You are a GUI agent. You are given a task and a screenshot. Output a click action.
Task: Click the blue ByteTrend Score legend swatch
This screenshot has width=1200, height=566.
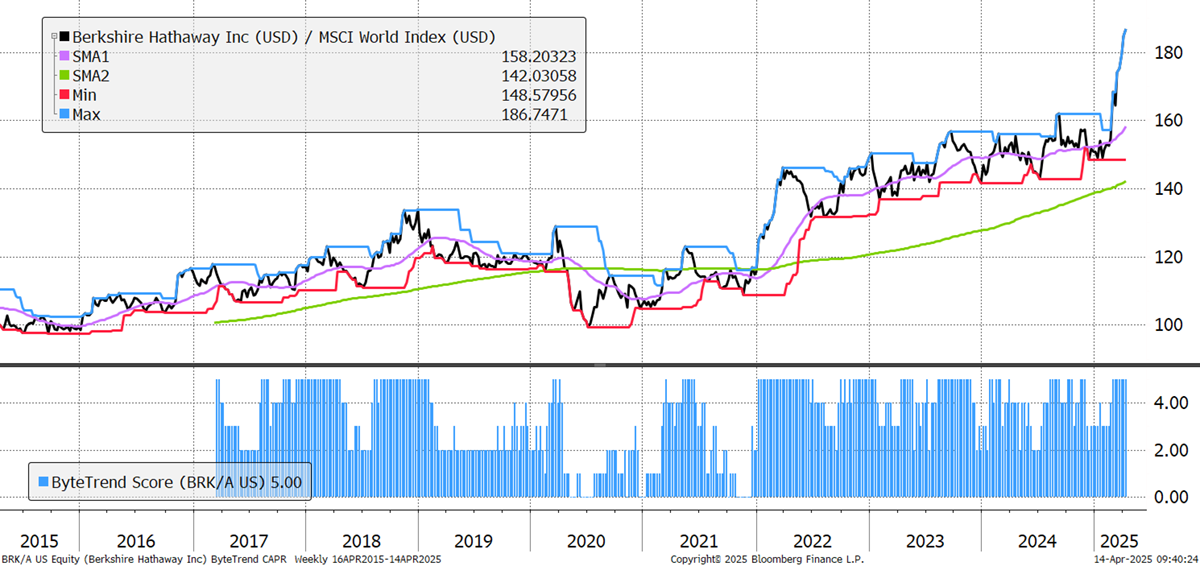point(43,482)
